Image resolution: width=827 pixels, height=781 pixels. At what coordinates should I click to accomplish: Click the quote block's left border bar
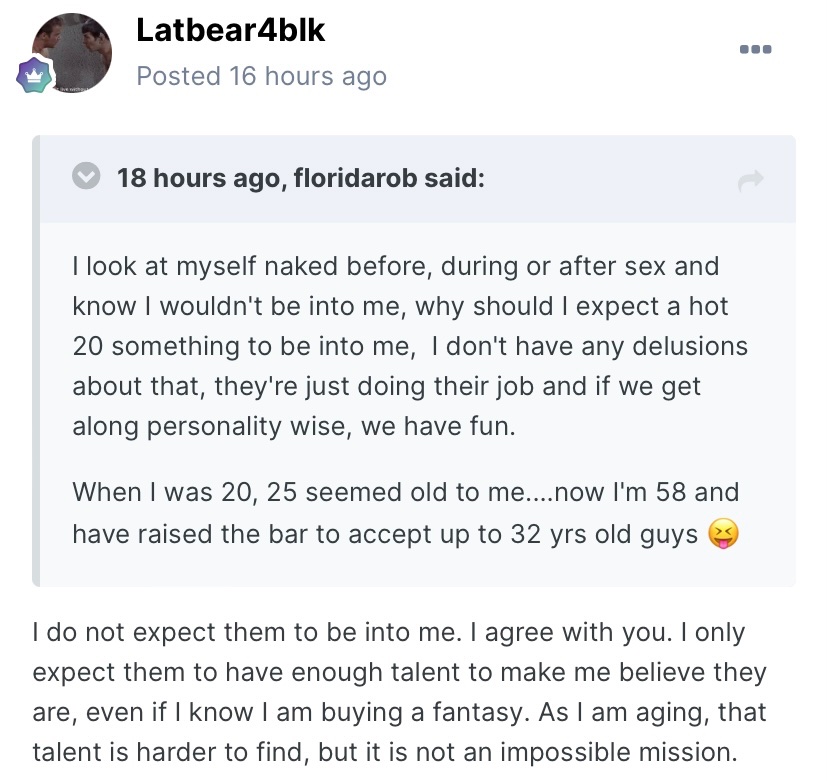click(x=36, y=361)
